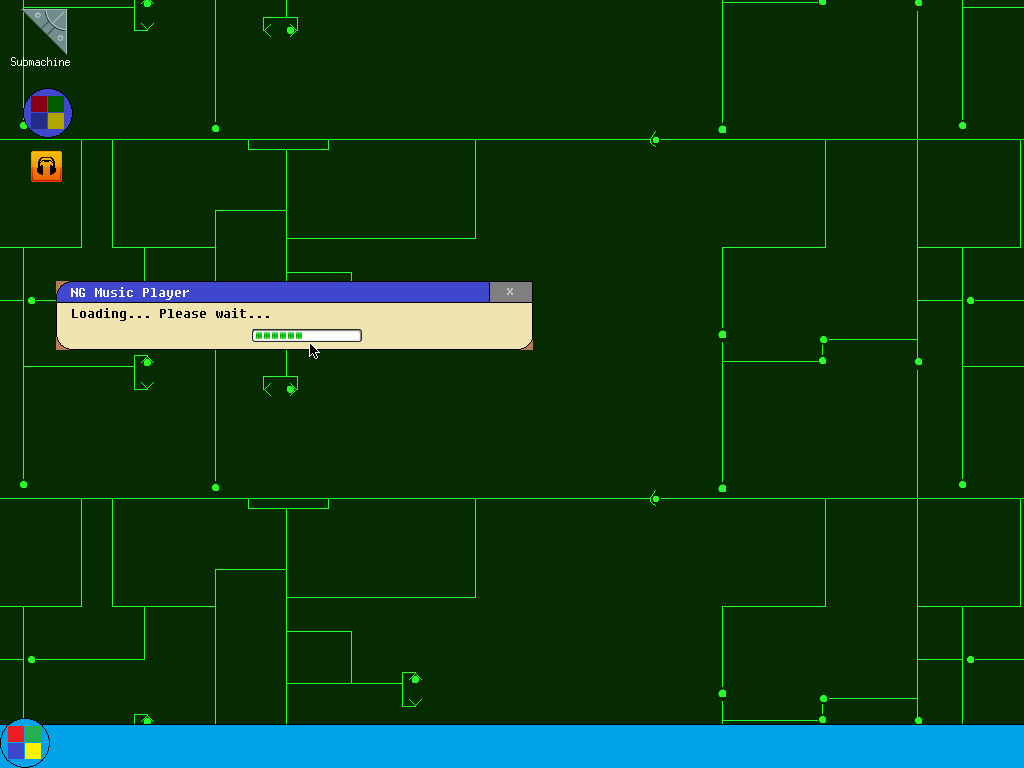Open the Start menu button in the taskbar
This screenshot has width=1024, height=768.
25,743
